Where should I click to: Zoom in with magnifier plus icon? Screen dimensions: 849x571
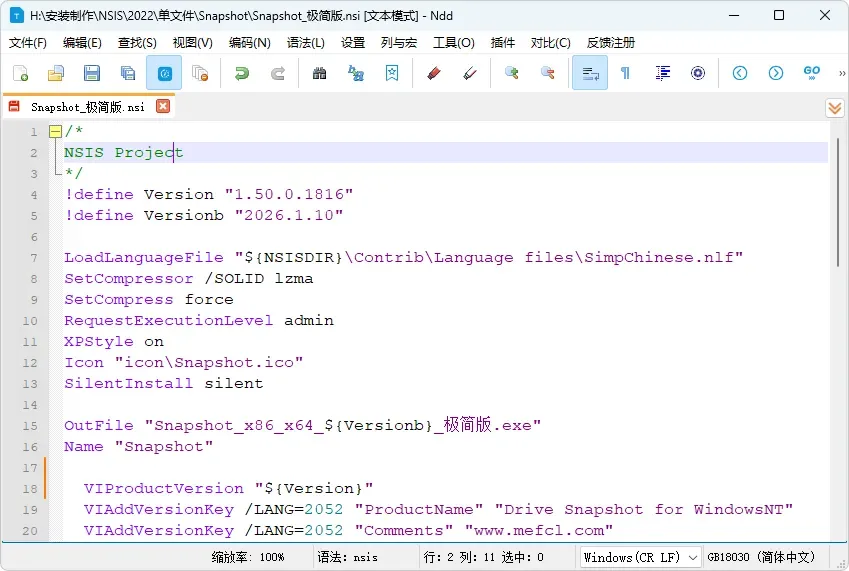coord(512,73)
